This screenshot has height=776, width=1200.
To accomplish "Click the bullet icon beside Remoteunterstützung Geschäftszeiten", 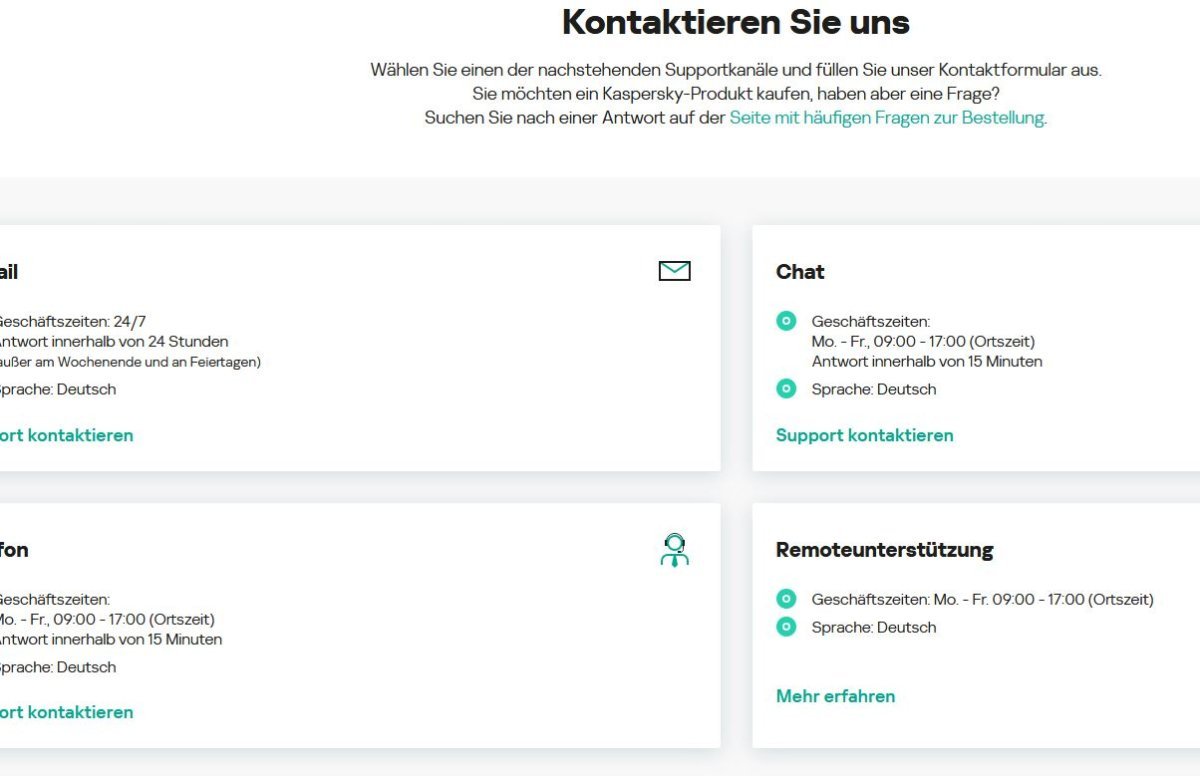I will tap(786, 599).
